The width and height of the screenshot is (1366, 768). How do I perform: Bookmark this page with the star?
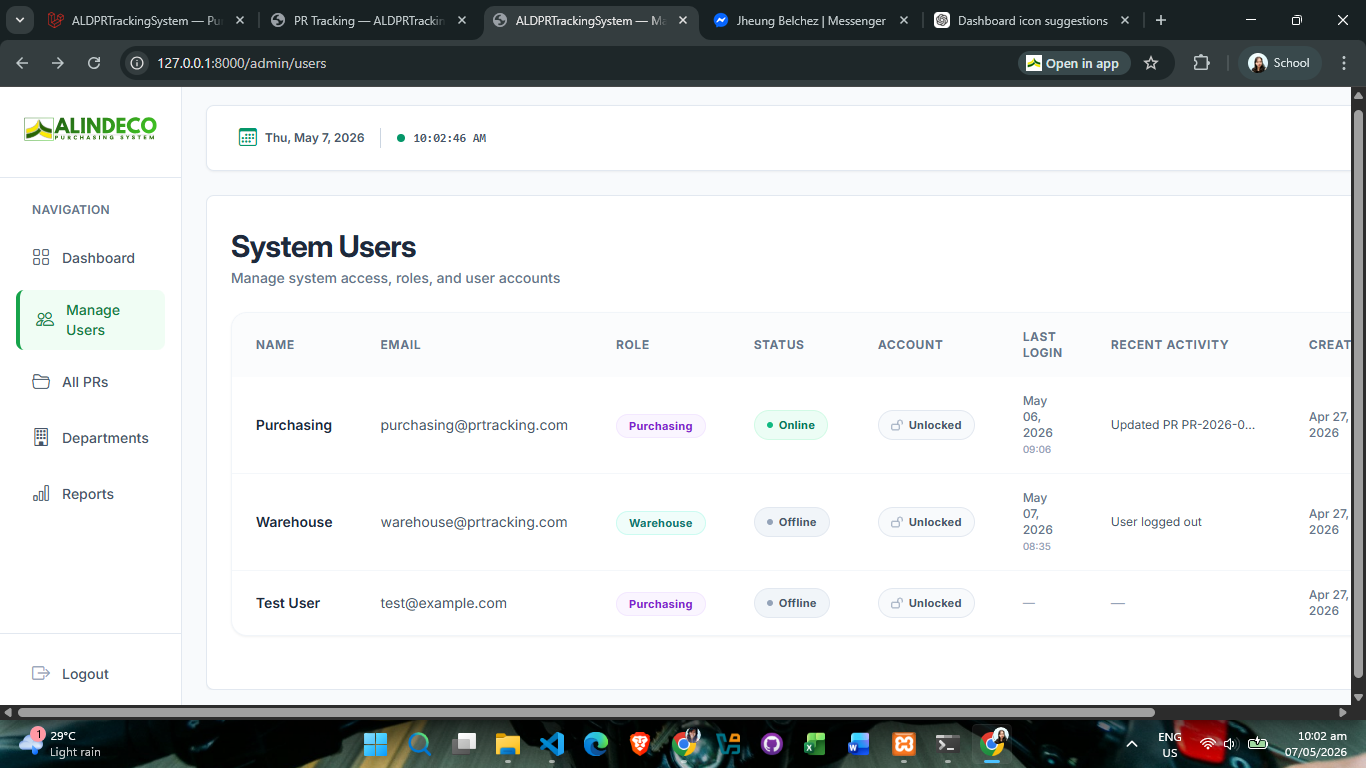point(1151,63)
